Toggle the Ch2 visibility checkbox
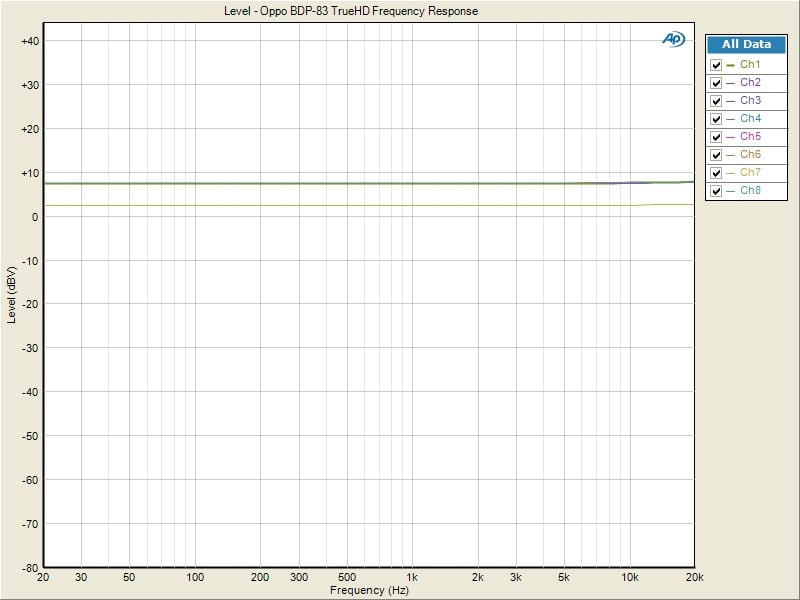 [x=716, y=83]
